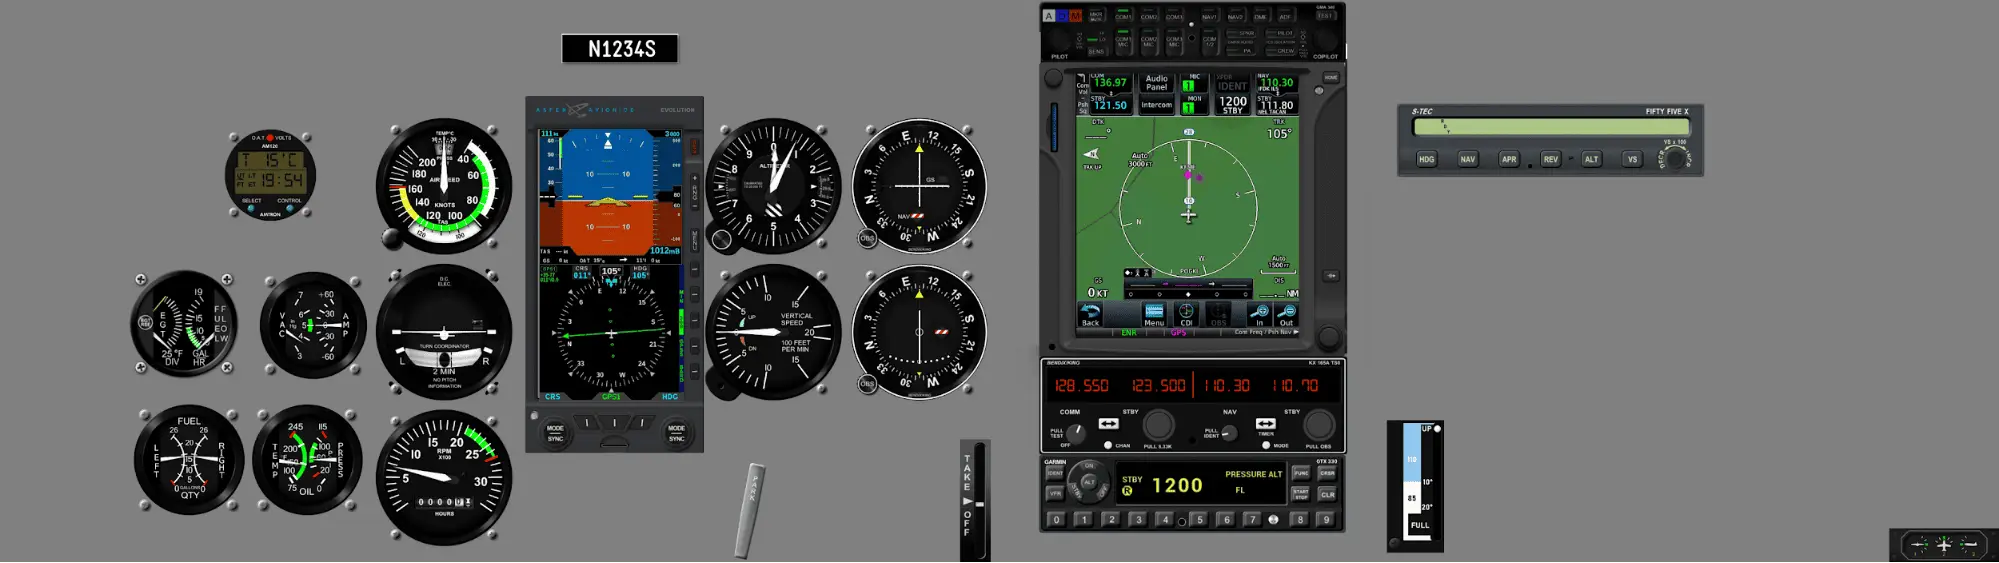The width and height of the screenshot is (1999, 563).
Task: Click the KX 165A COMM volume knob
Action: click(x=1077, y=434)
